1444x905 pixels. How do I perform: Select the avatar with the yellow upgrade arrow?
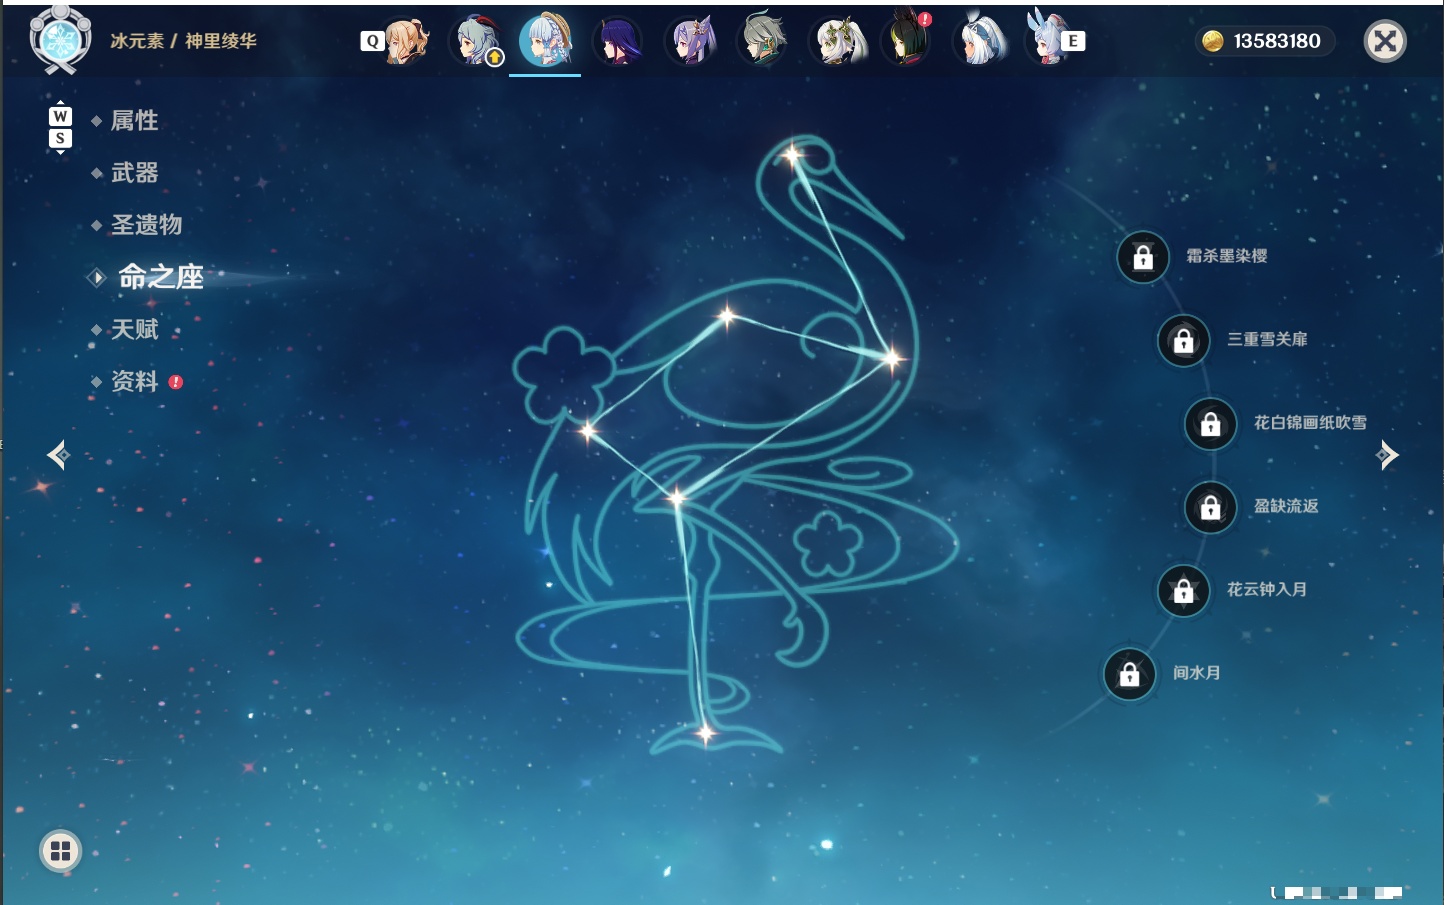(479, 41)
